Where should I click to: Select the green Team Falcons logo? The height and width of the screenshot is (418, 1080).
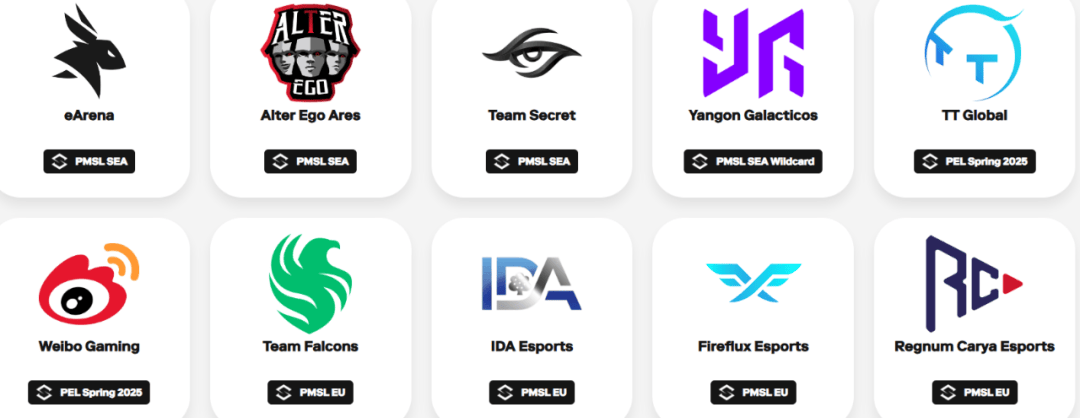311,284
